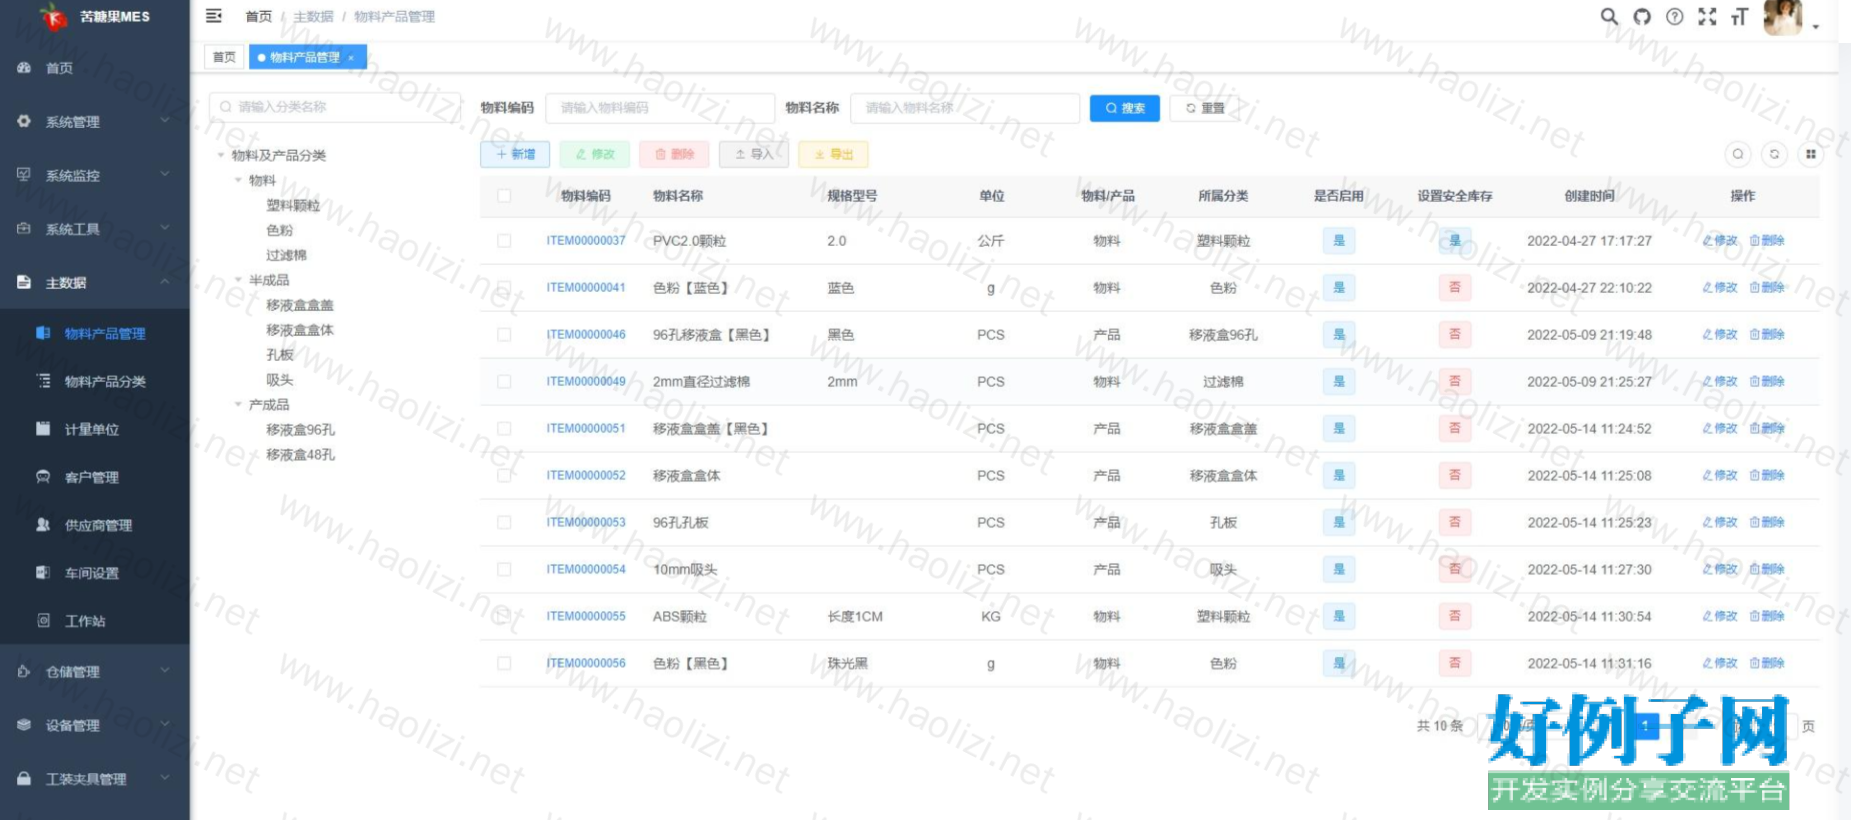Image resolution: width=1851 pixels, height=820 pixels.
Task: Expand the 系统管理 sidebar menu
Action: [x=94, y=122]
